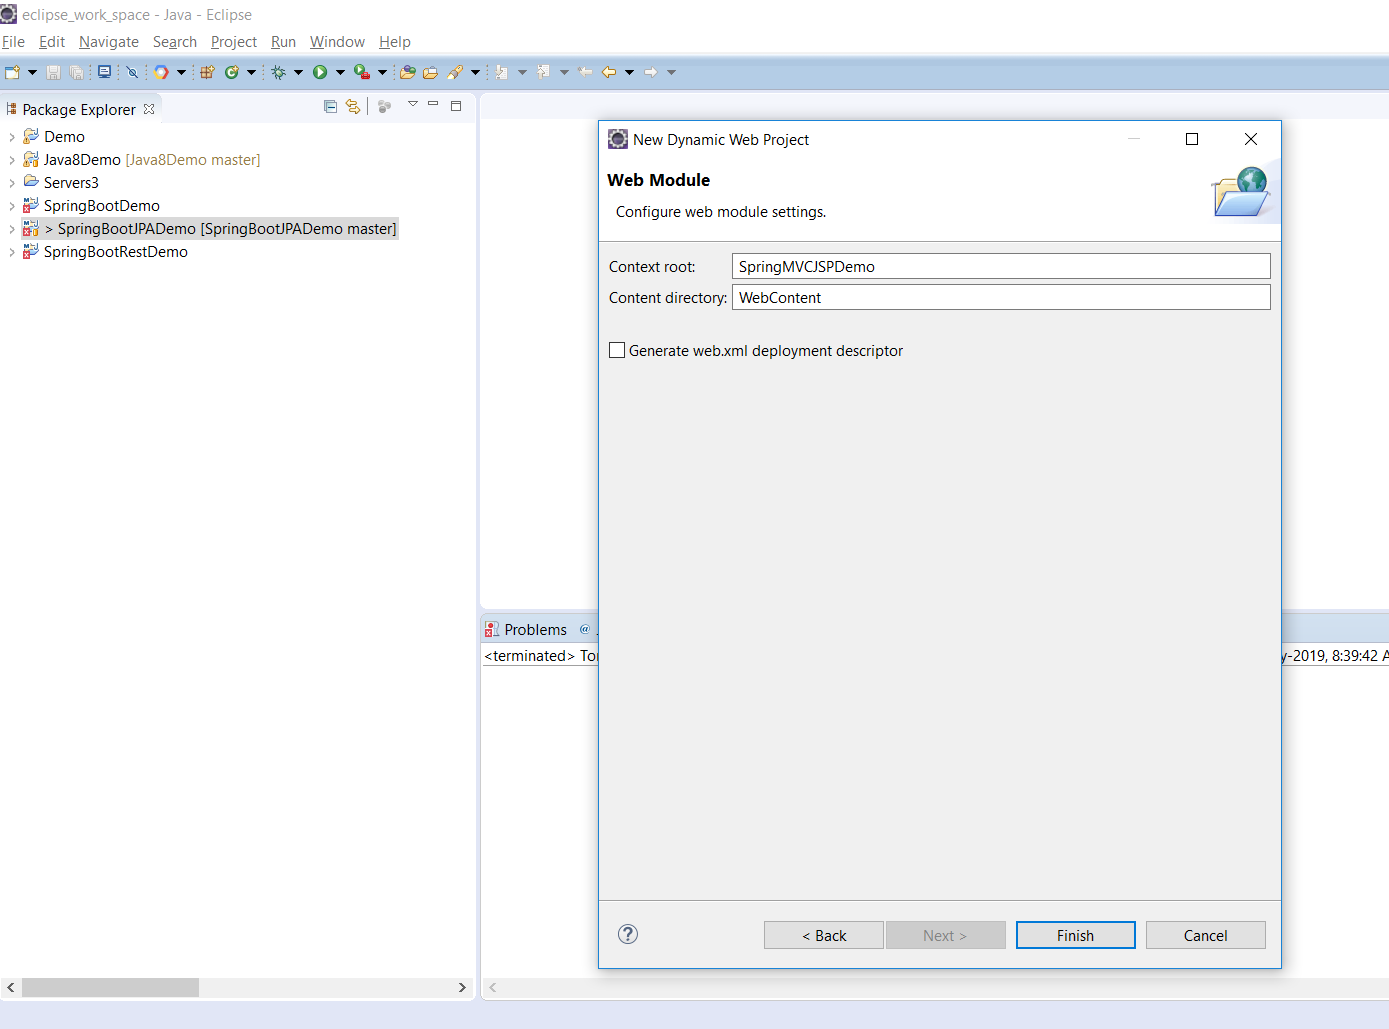The height and width of the screenshot is (1029, 1389).
Task: Click the Google Cloud Platform toolbar icon
Action: [x=161, y=72]
